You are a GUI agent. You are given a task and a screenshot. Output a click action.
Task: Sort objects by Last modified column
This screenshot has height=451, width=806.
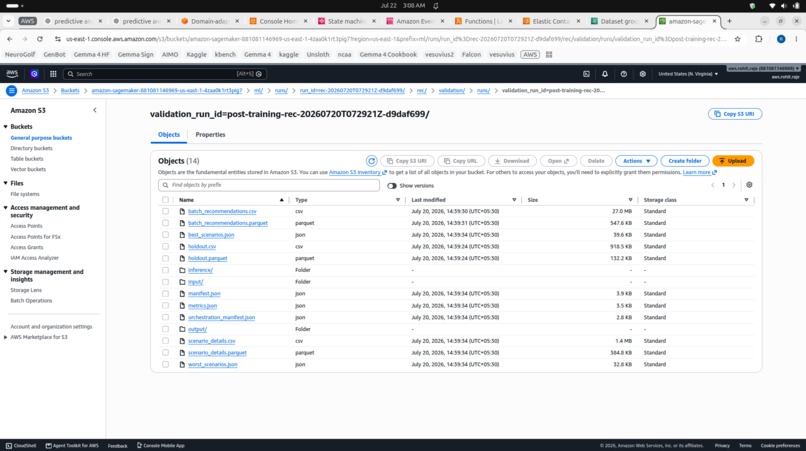[x=428, y=200]
